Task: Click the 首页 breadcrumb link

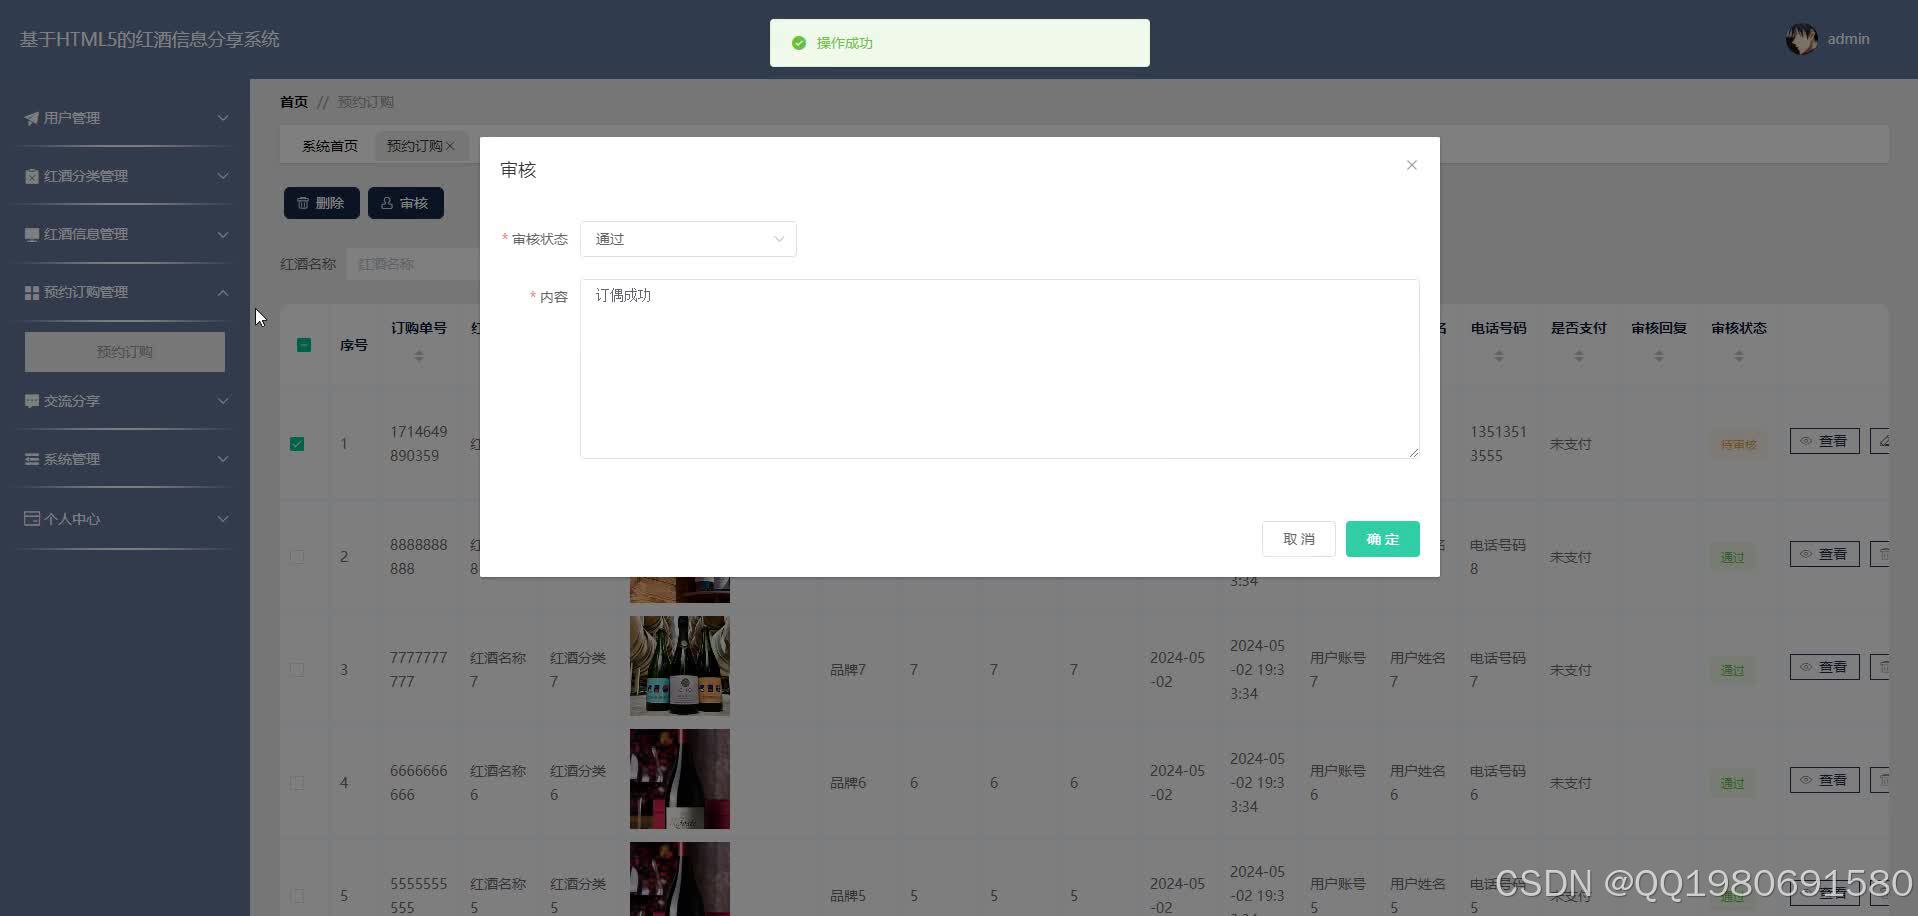Action: pos(294,102)
